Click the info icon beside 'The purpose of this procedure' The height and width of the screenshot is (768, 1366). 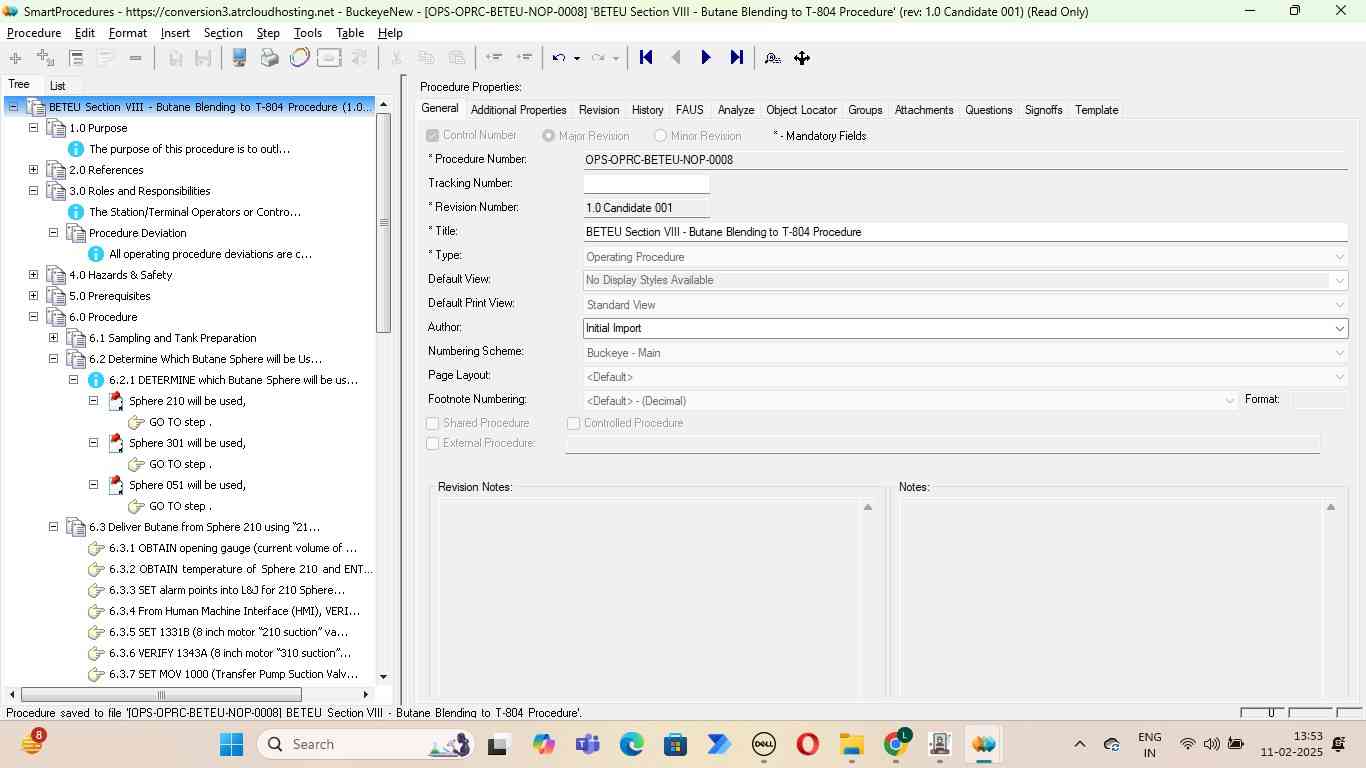coord(76,149)
